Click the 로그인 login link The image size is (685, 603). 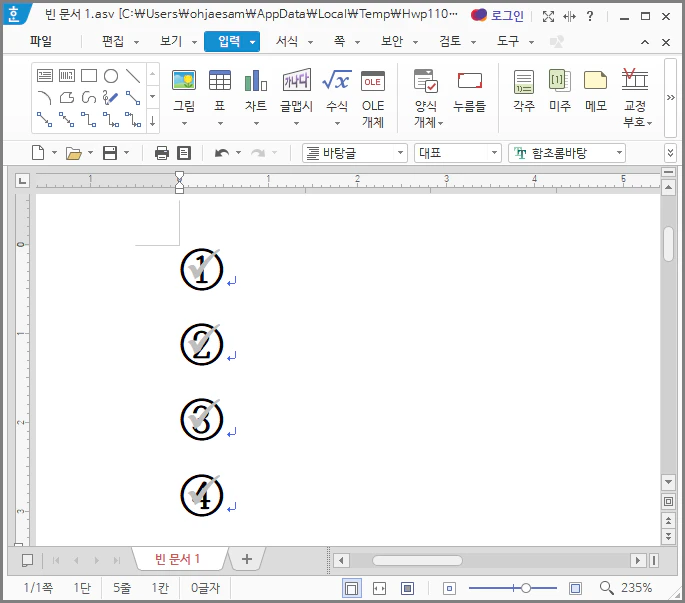507,16
